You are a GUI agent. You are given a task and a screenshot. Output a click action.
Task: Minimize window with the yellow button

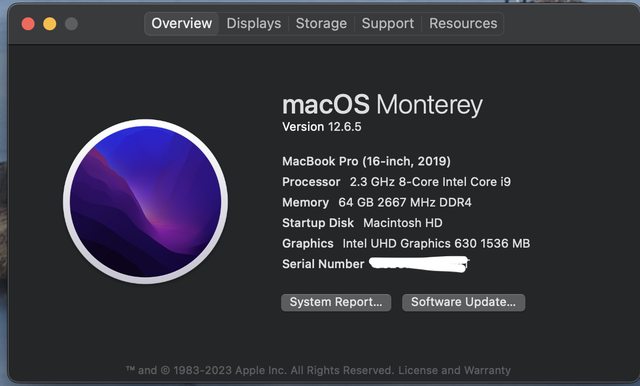click(x=50, y=24)
